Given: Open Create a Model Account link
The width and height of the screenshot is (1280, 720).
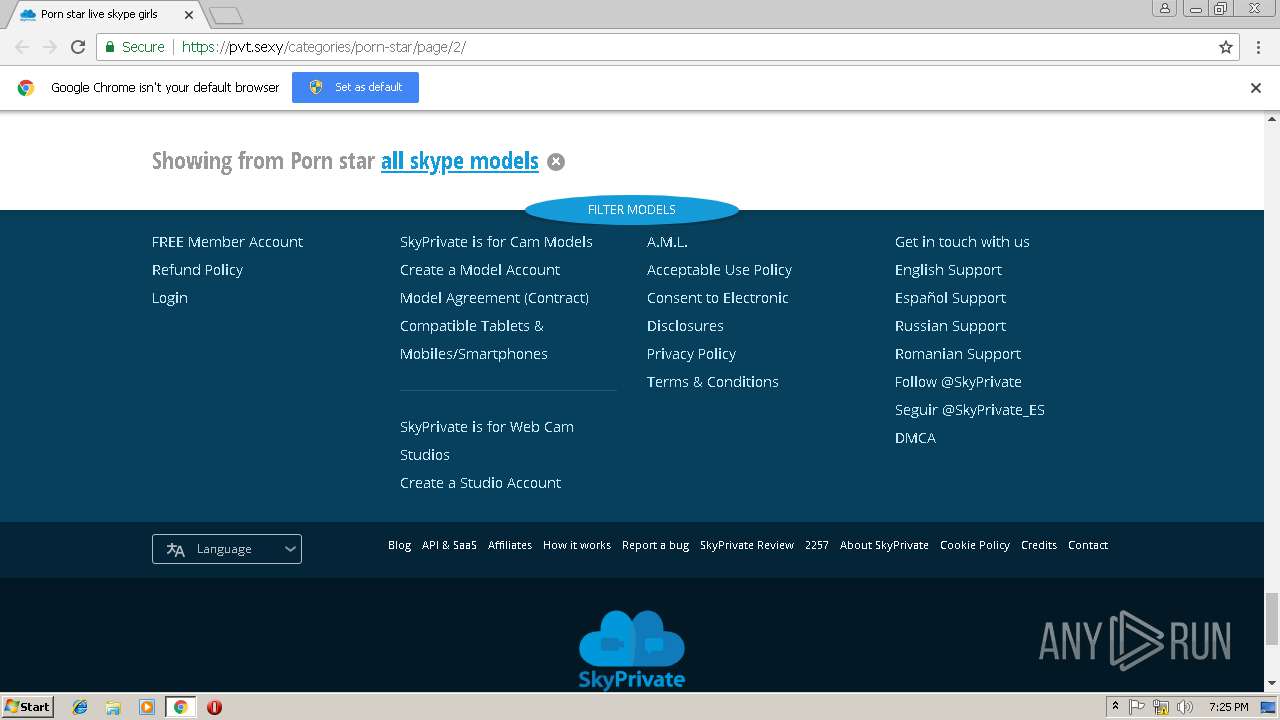Looking at the screenshot, I should coord(480,270).
